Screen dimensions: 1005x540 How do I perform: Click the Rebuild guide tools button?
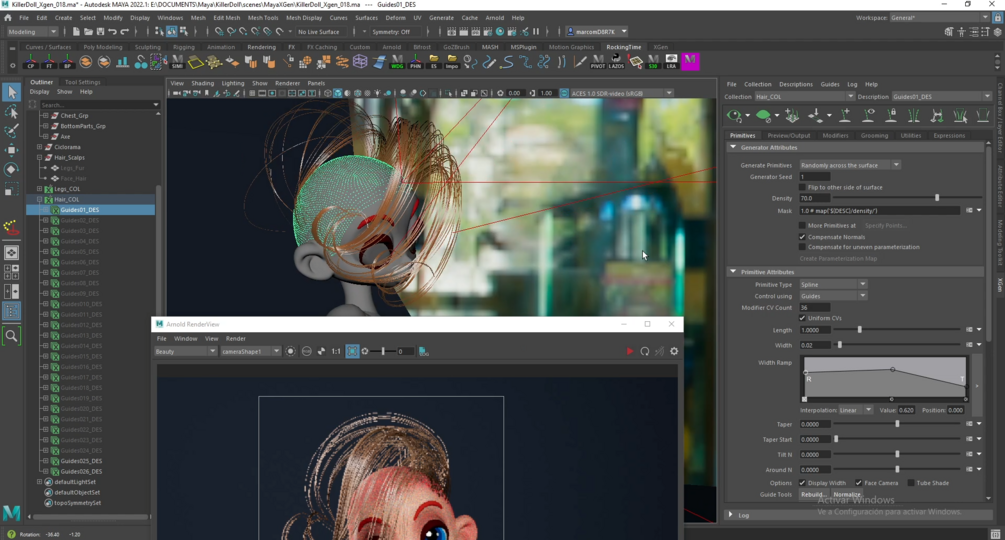813,495
